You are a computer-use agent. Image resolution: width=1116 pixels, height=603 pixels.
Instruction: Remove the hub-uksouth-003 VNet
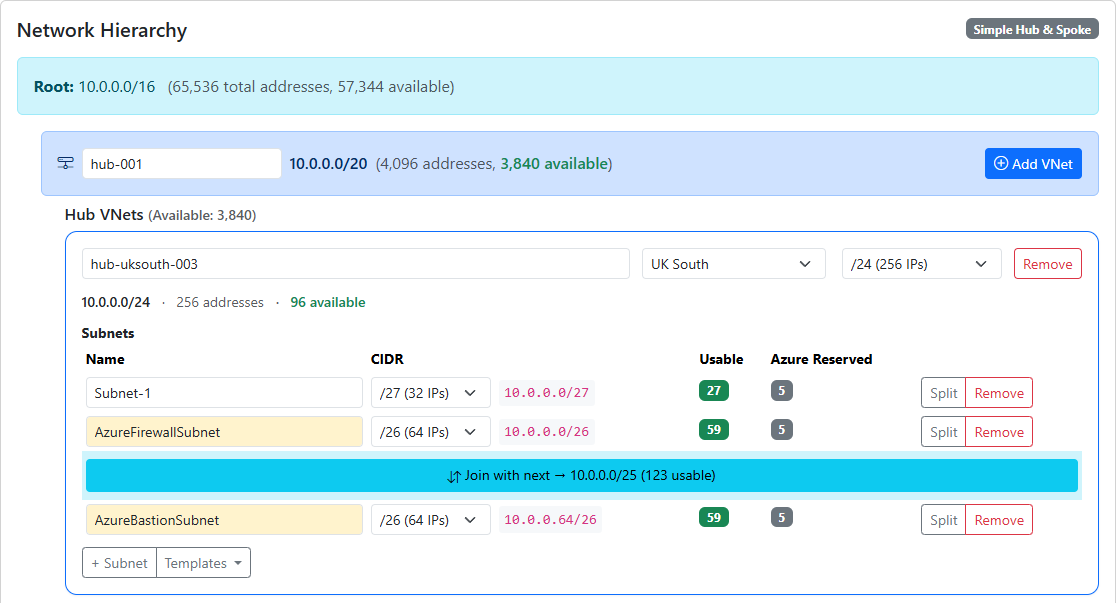click(1047, 263)
